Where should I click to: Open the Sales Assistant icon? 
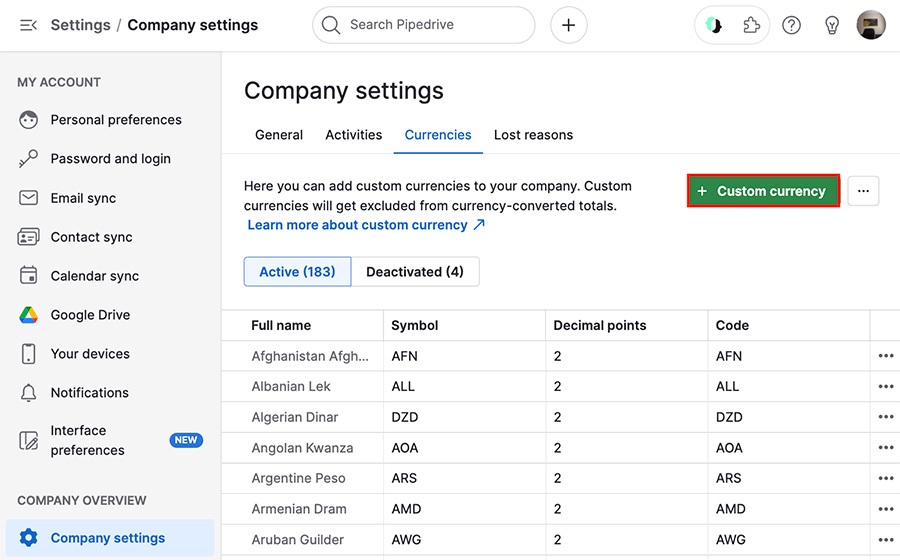713,25
